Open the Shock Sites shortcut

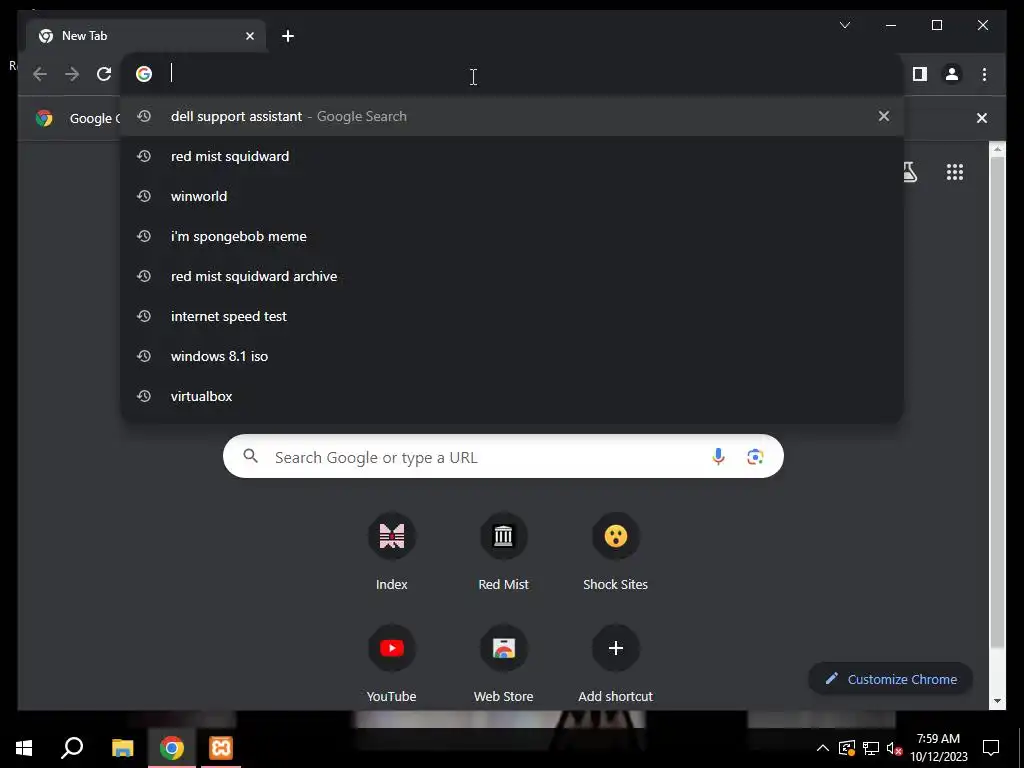point(615,552)
